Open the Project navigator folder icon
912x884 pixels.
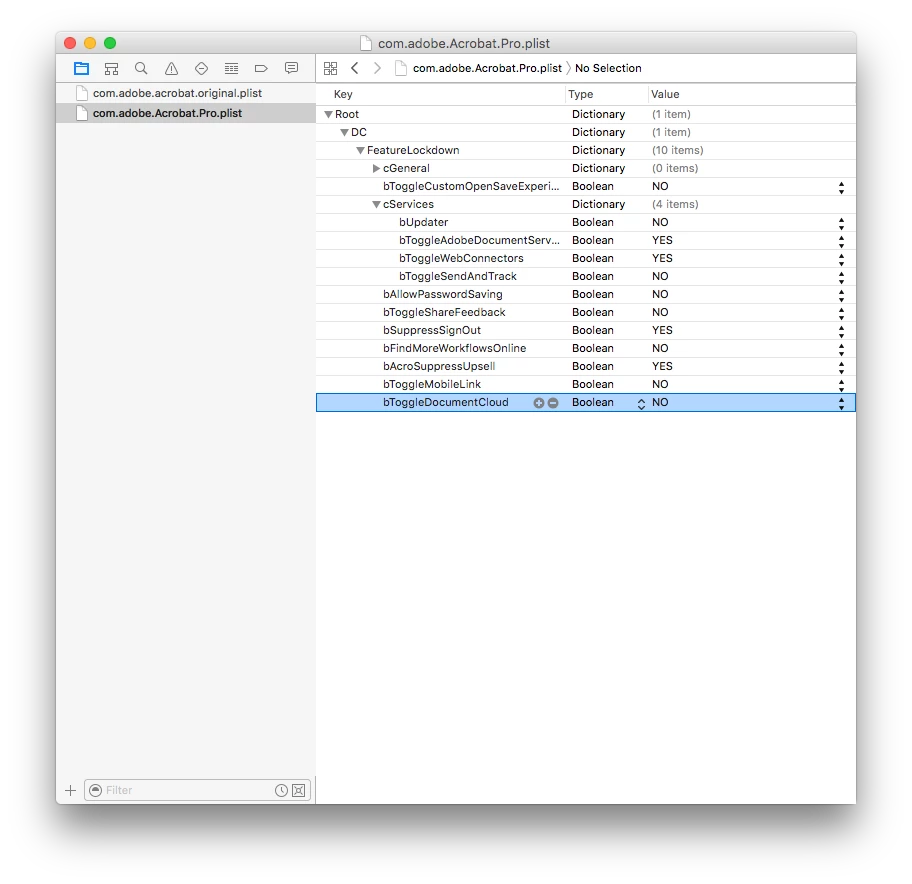[x=81, y=69]
